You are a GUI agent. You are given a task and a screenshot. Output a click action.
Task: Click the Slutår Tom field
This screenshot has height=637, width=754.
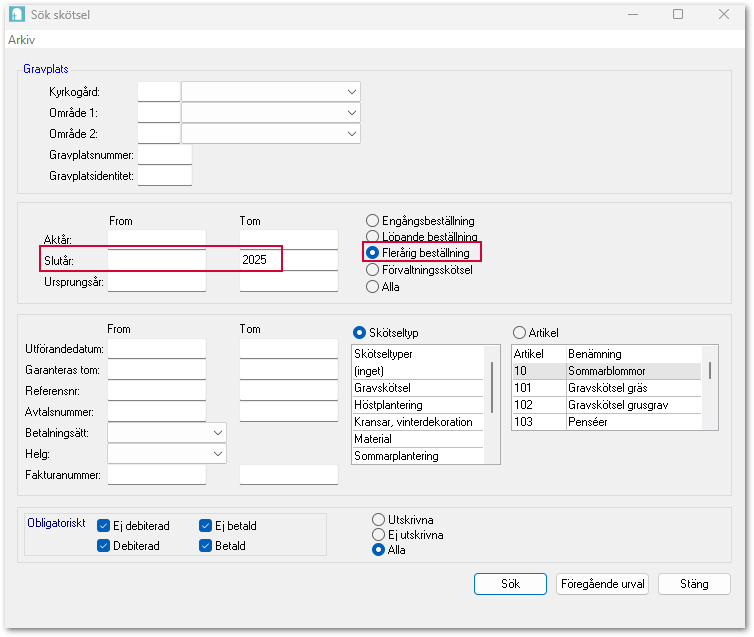click(x=288, y=260)
